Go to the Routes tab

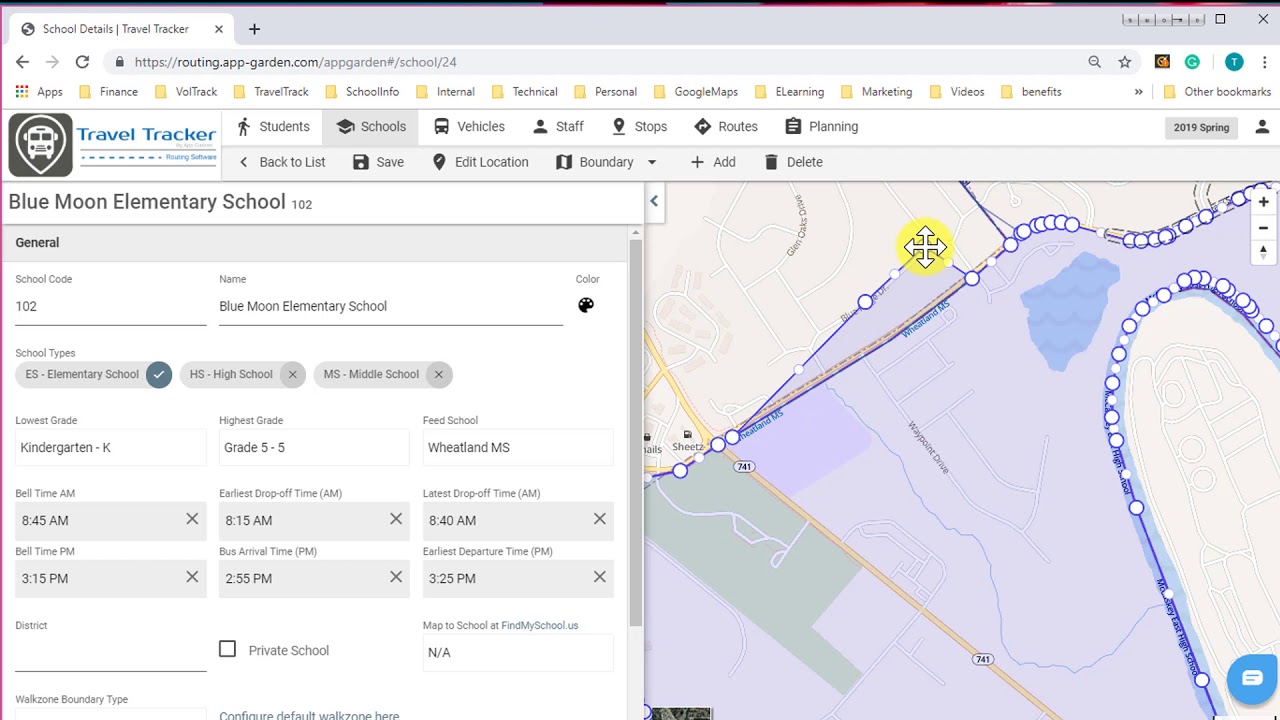(x=726, y=127)
